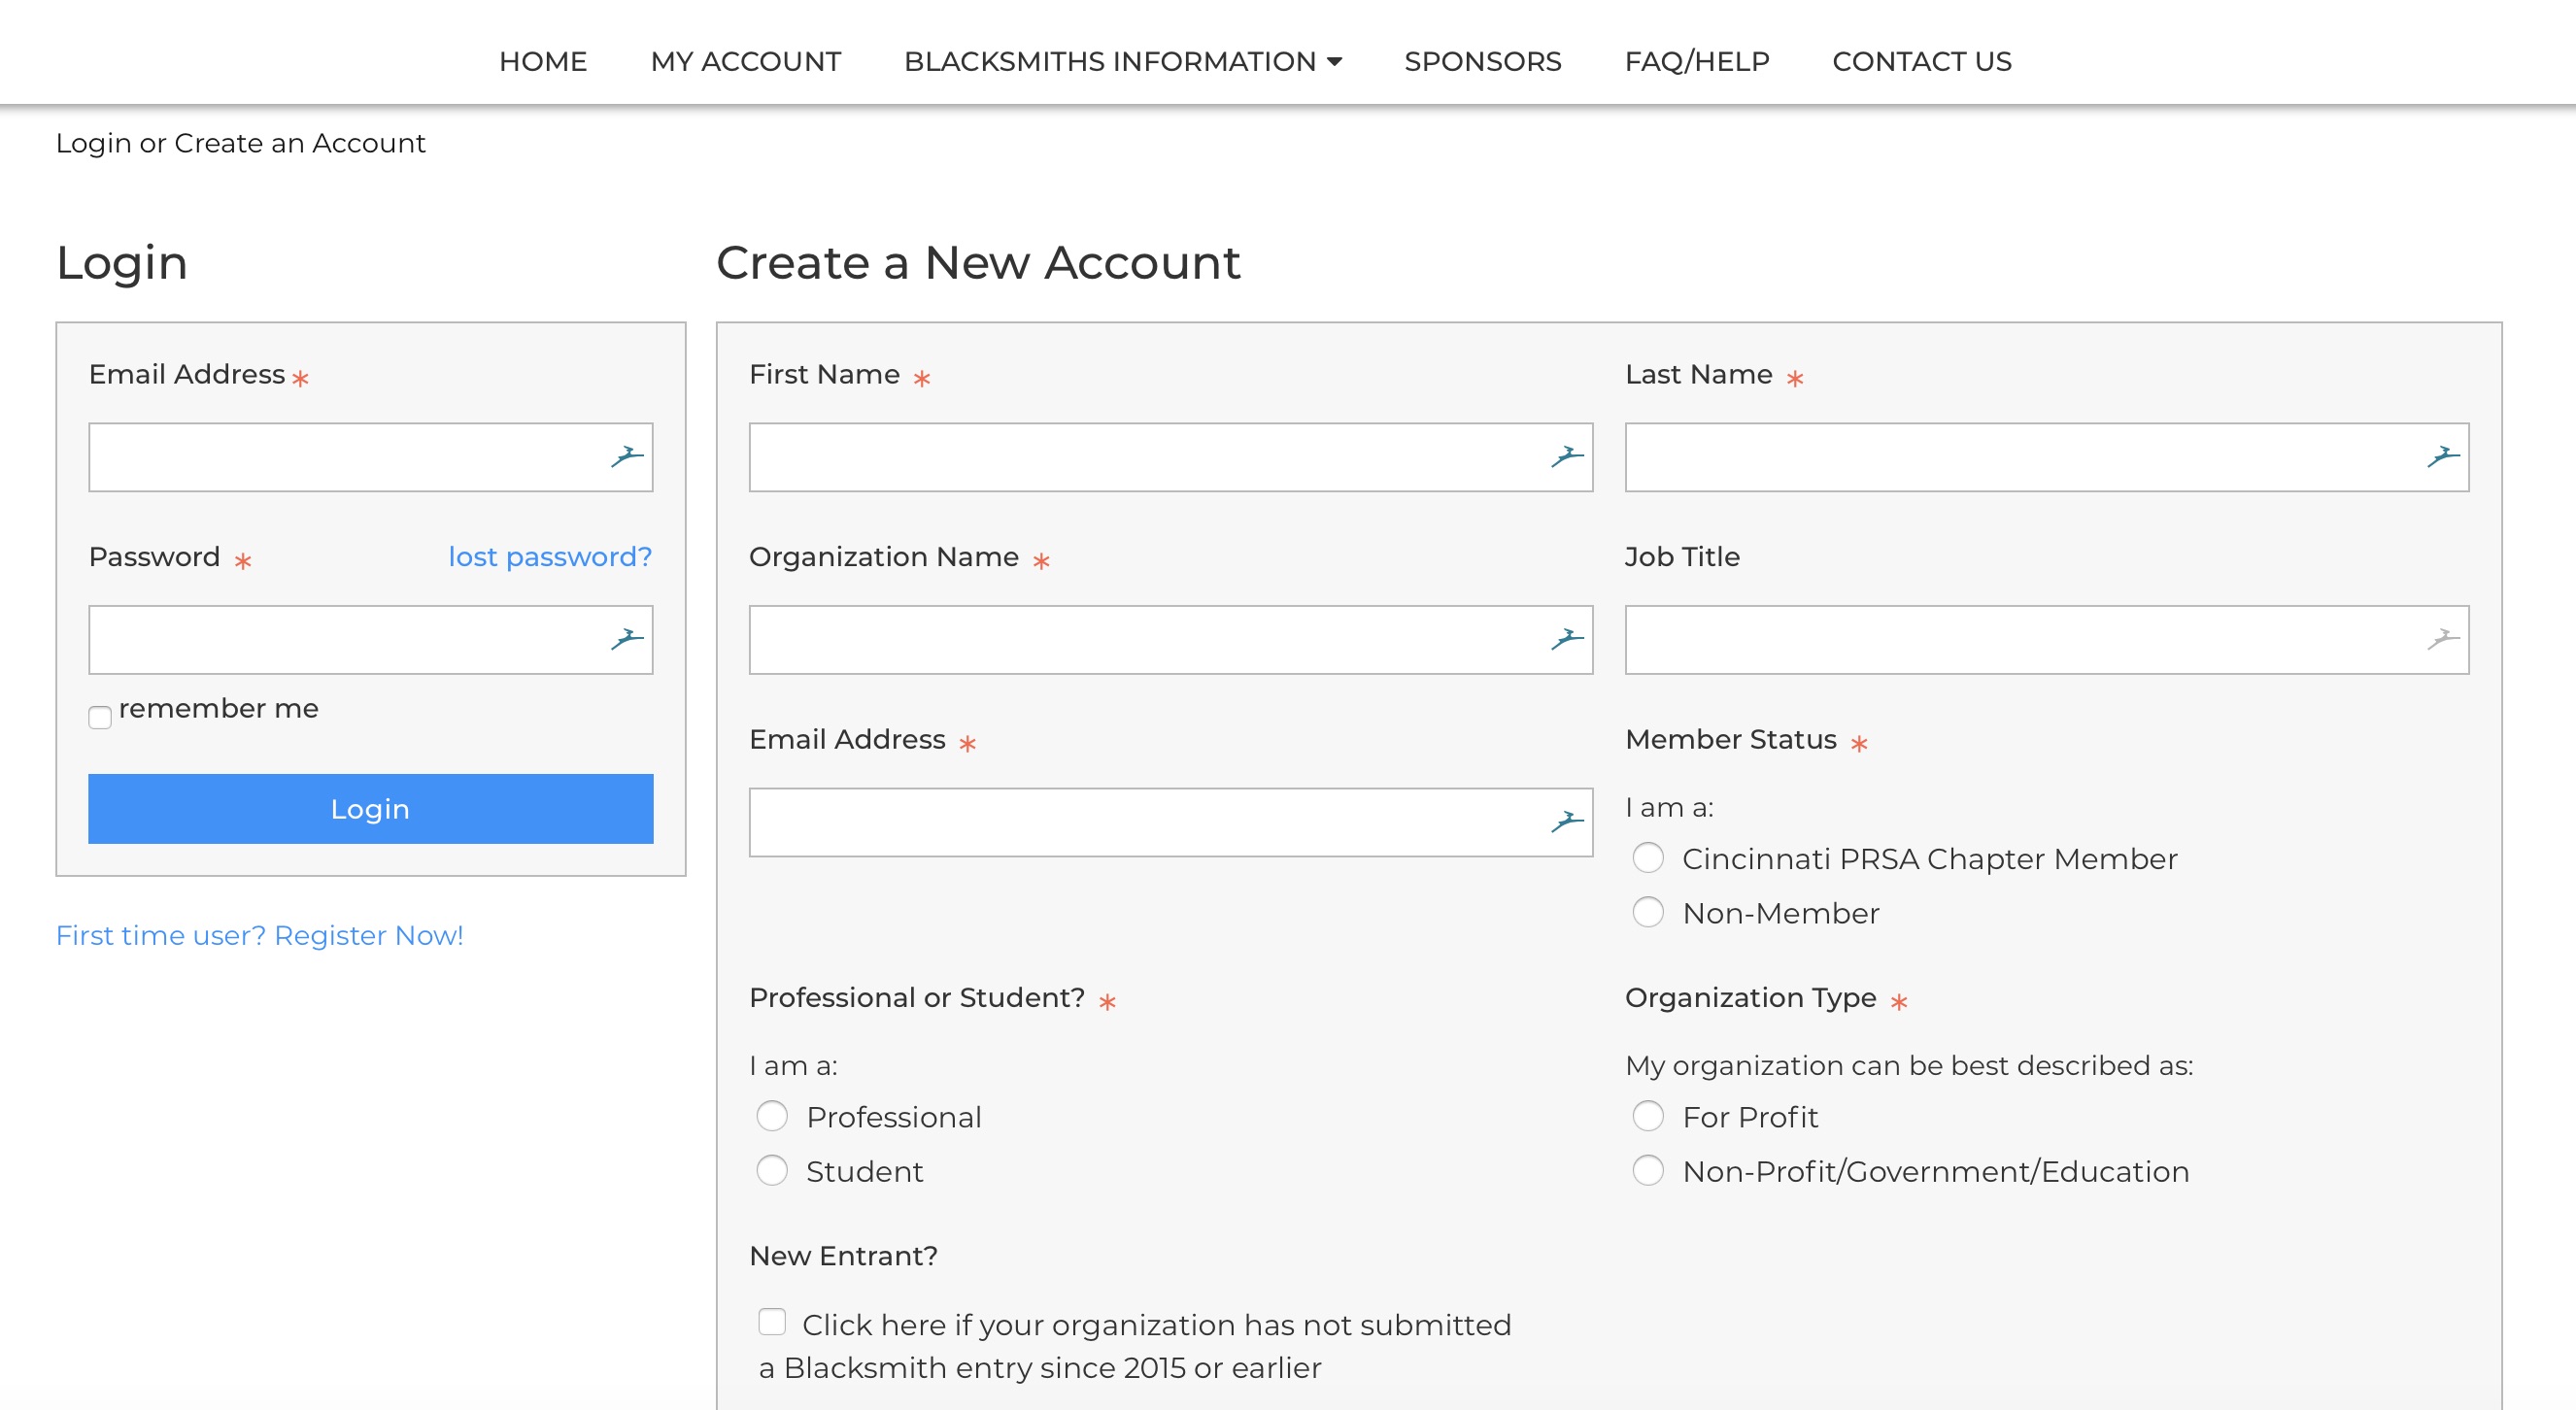Enable the remember me checkbox
The height and width of the screenshot is (1410, 2576).
click(100, 717)
